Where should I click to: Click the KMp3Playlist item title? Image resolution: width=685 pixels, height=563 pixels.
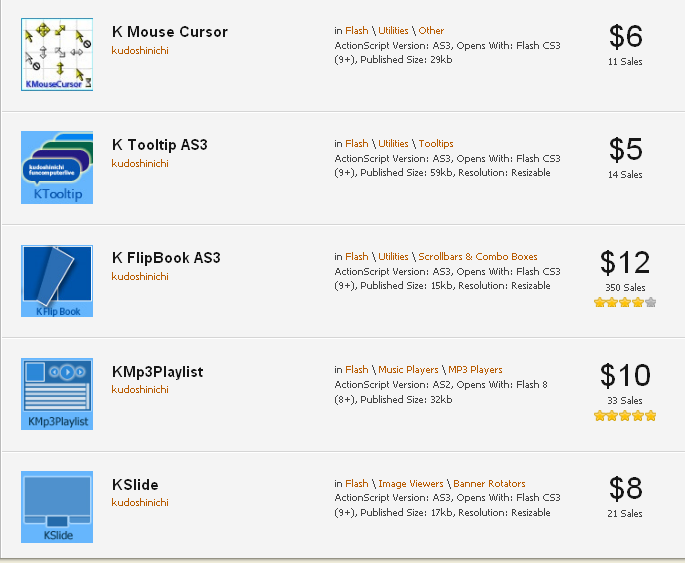click(x=157, y=372)
